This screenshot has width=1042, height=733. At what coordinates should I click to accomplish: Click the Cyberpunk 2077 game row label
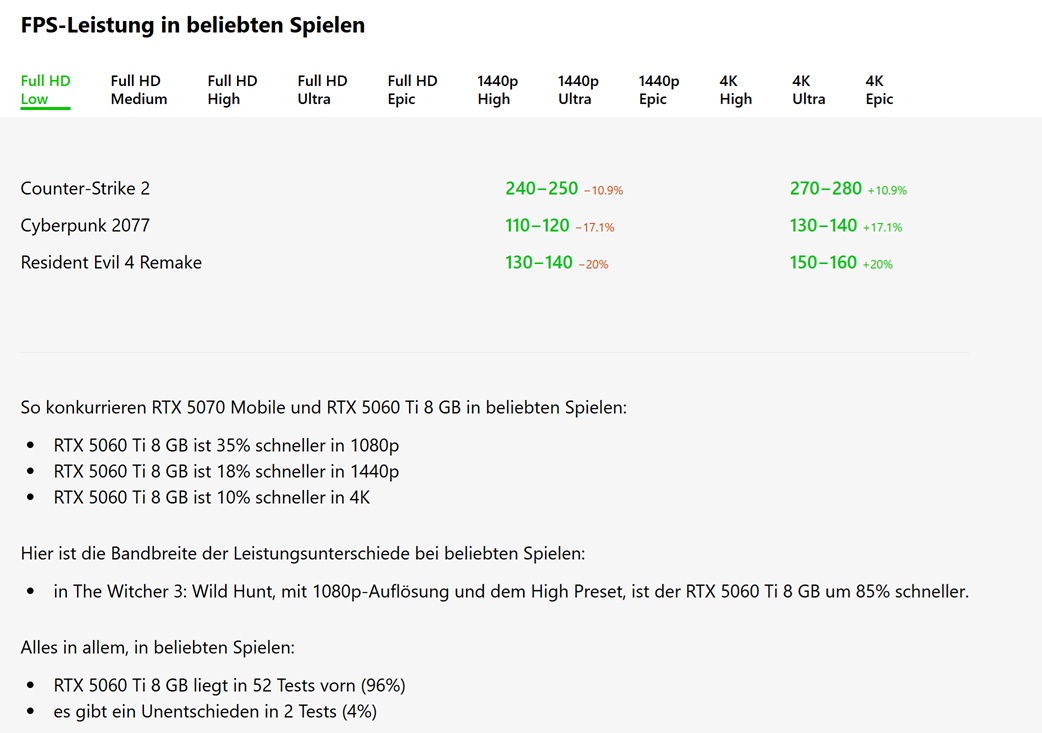click(85, 226)
